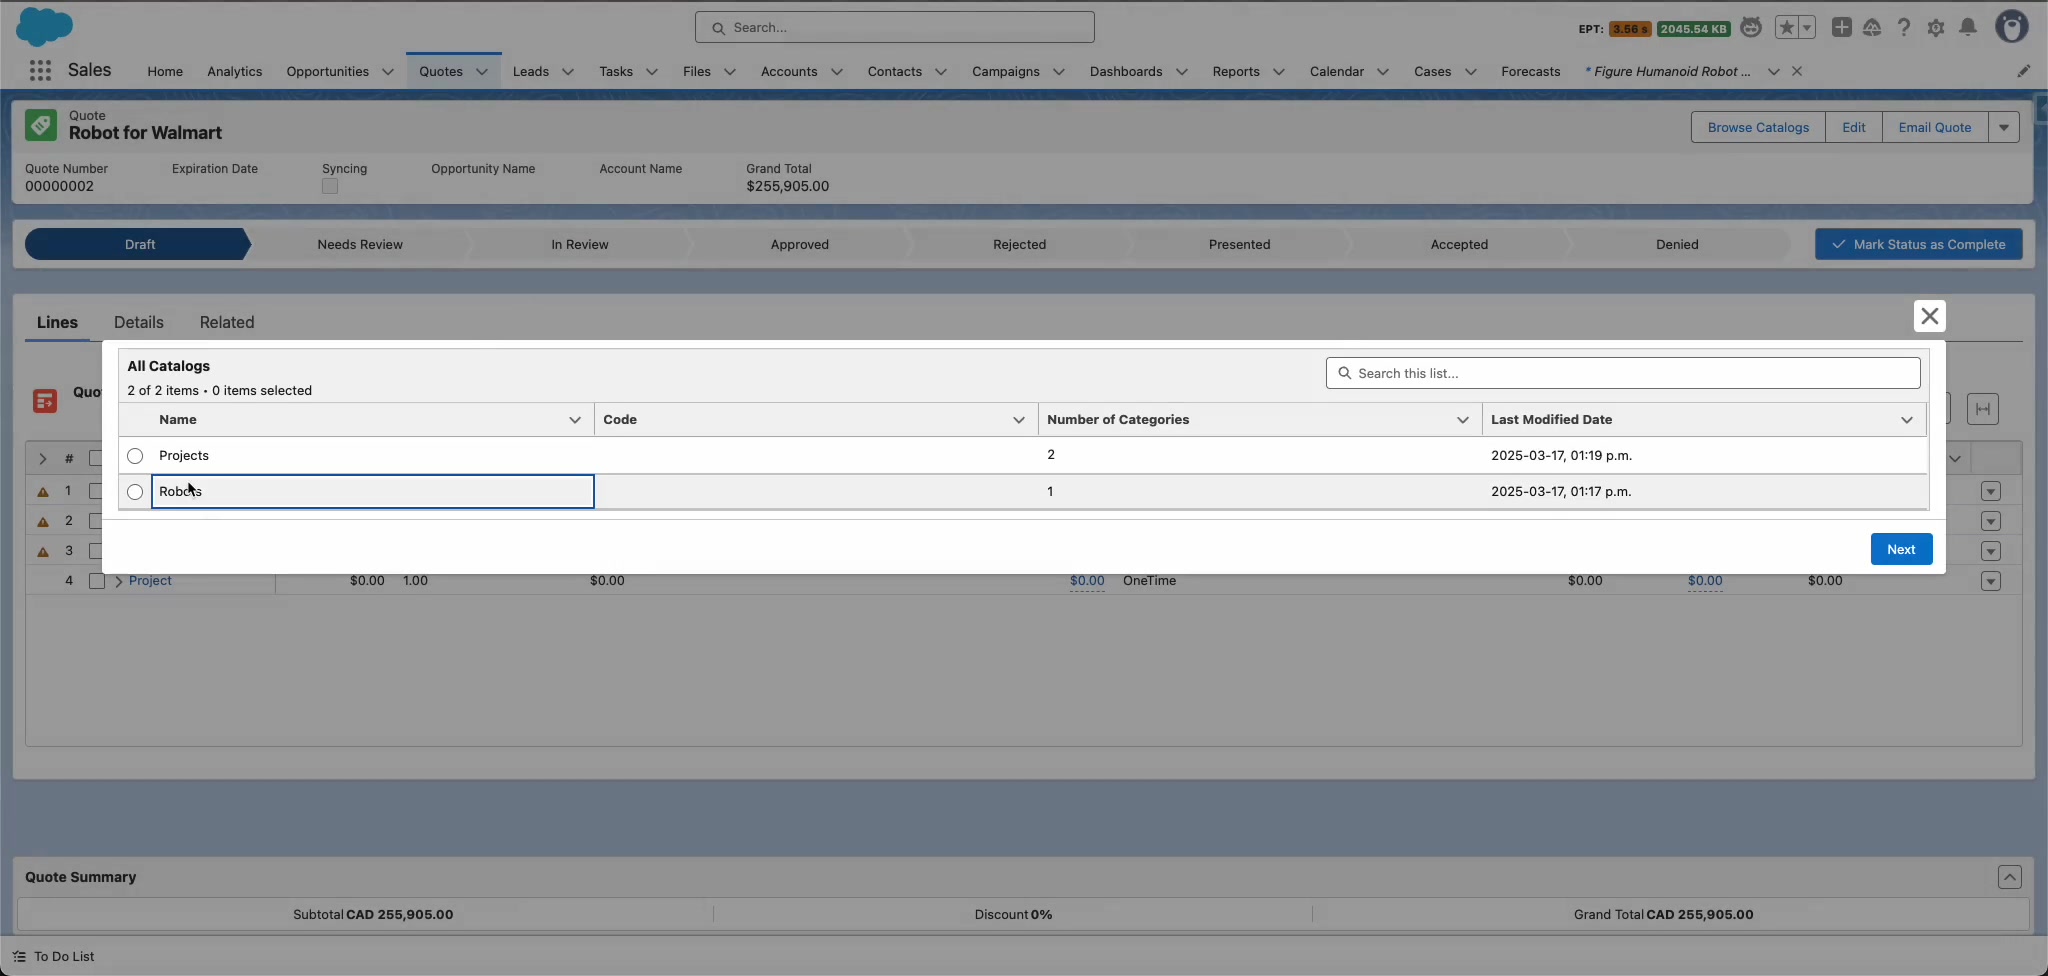2048x976 pixels.
Task: Open the Forecasts nav item
Action: pos(1530,72)
